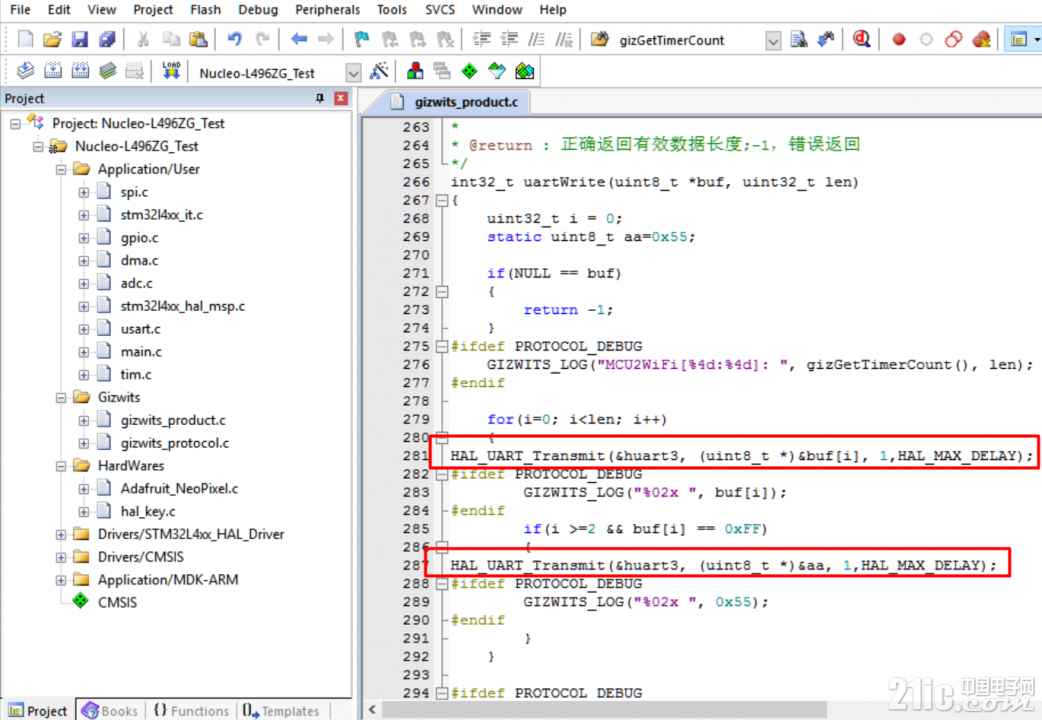Expand the gizwits_protocol.c file node
The image size is (1042, 720).
(84, 443)
